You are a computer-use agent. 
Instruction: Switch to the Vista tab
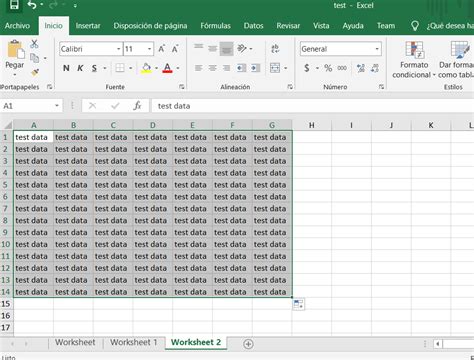click(321, 26)
